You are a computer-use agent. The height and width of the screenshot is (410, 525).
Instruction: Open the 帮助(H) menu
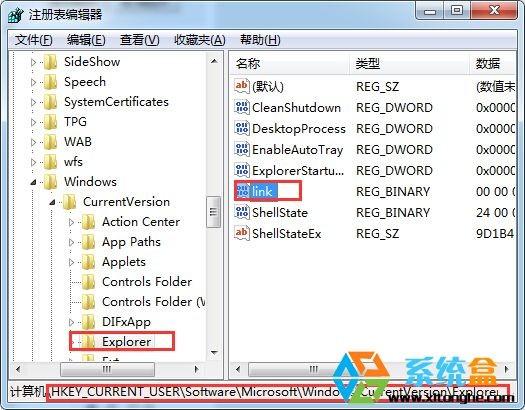pyautogui.click(x=260, y=40)
